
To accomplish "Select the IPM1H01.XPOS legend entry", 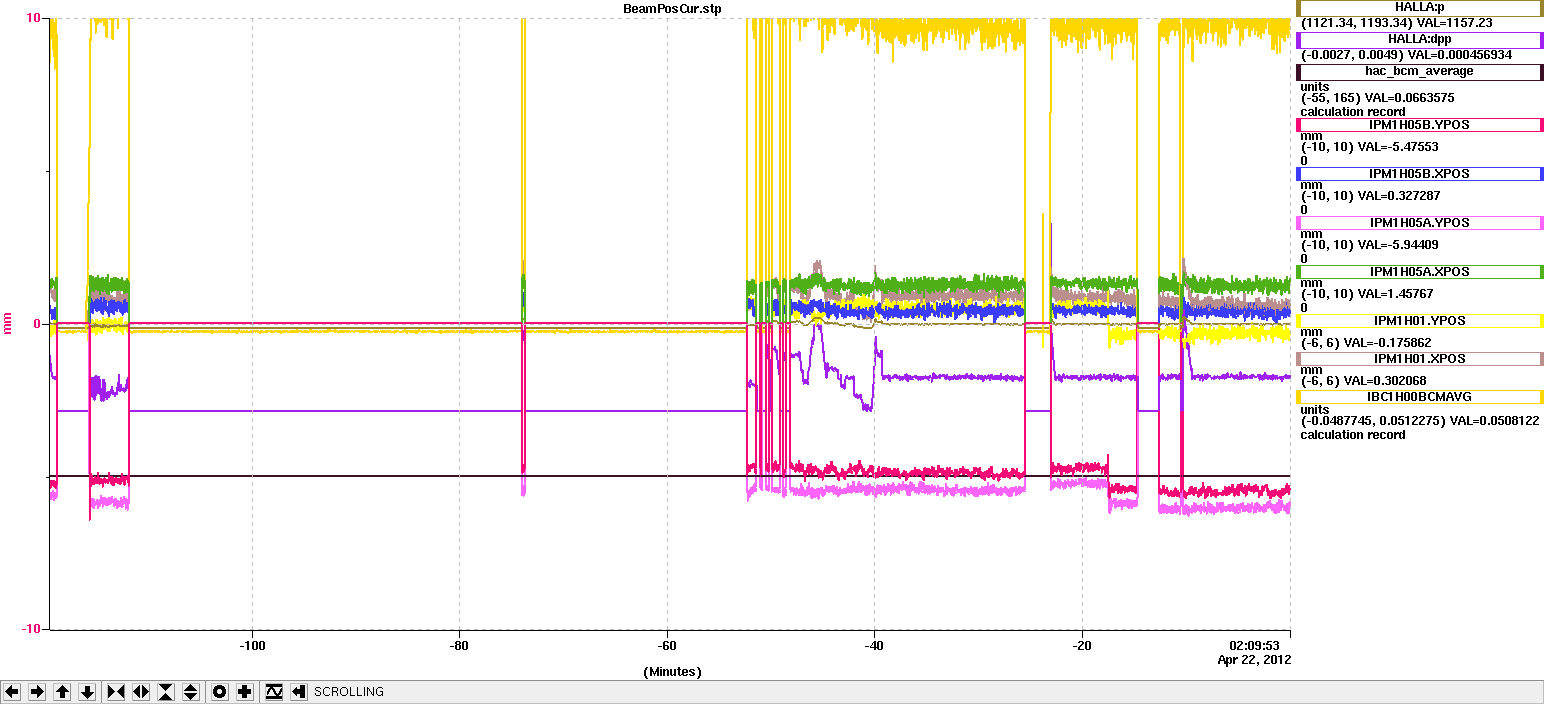I will pos(1420,358).
